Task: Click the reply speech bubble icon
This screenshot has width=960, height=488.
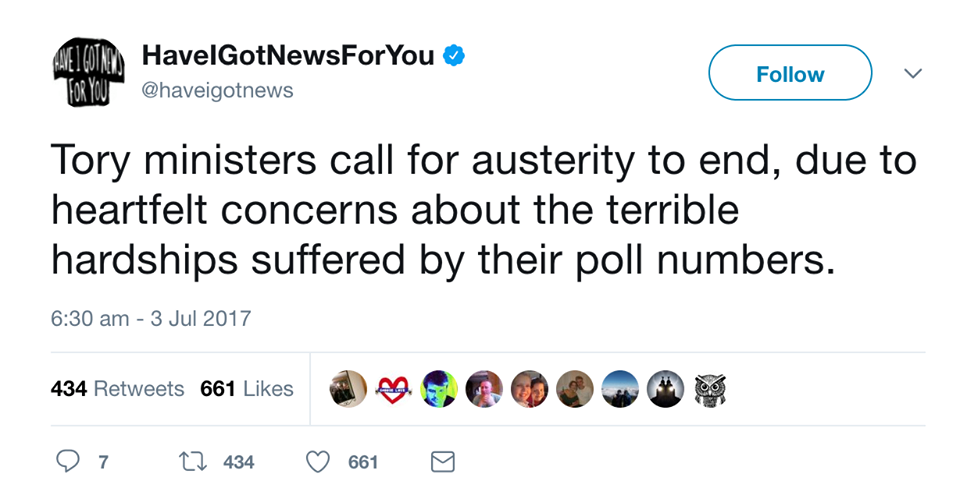Action: [x=67, y=461]
